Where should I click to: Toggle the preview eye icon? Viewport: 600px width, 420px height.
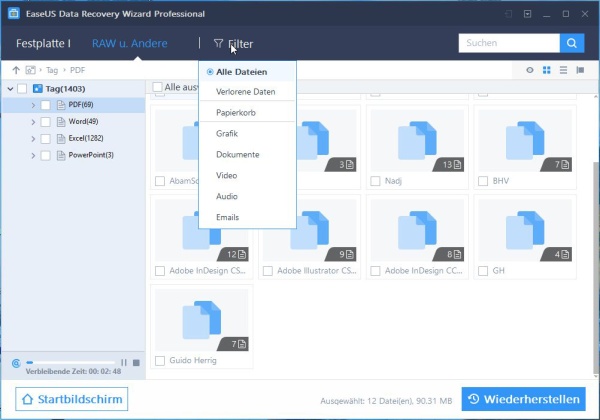click(x=530, y=70)
